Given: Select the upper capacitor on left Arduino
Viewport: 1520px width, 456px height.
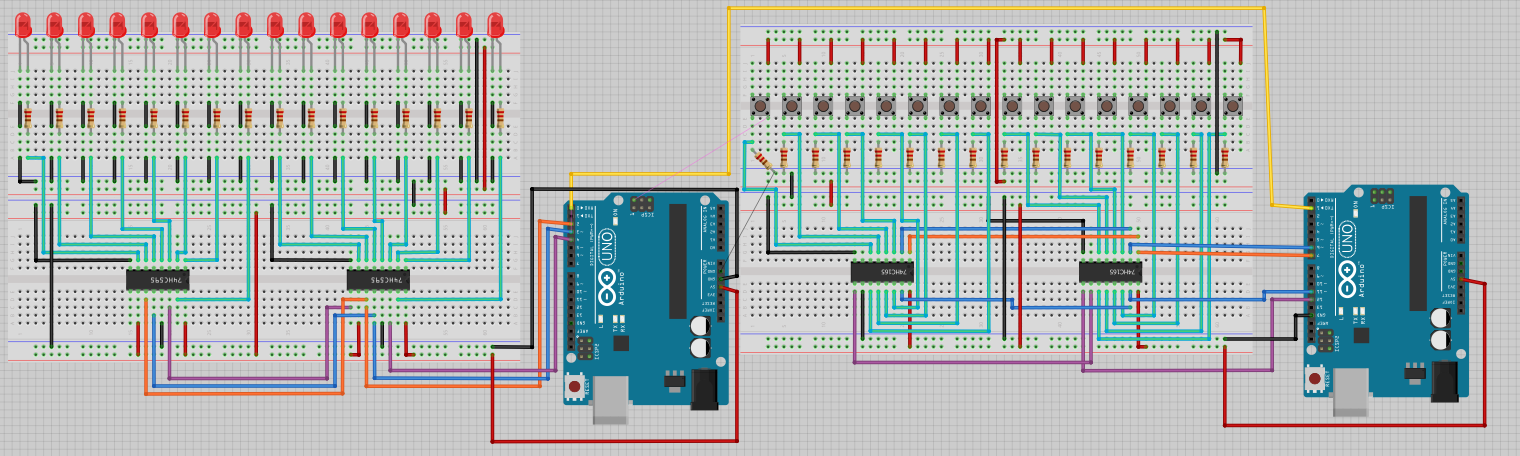Looking at the screenshot, I should tap(700, 326).
